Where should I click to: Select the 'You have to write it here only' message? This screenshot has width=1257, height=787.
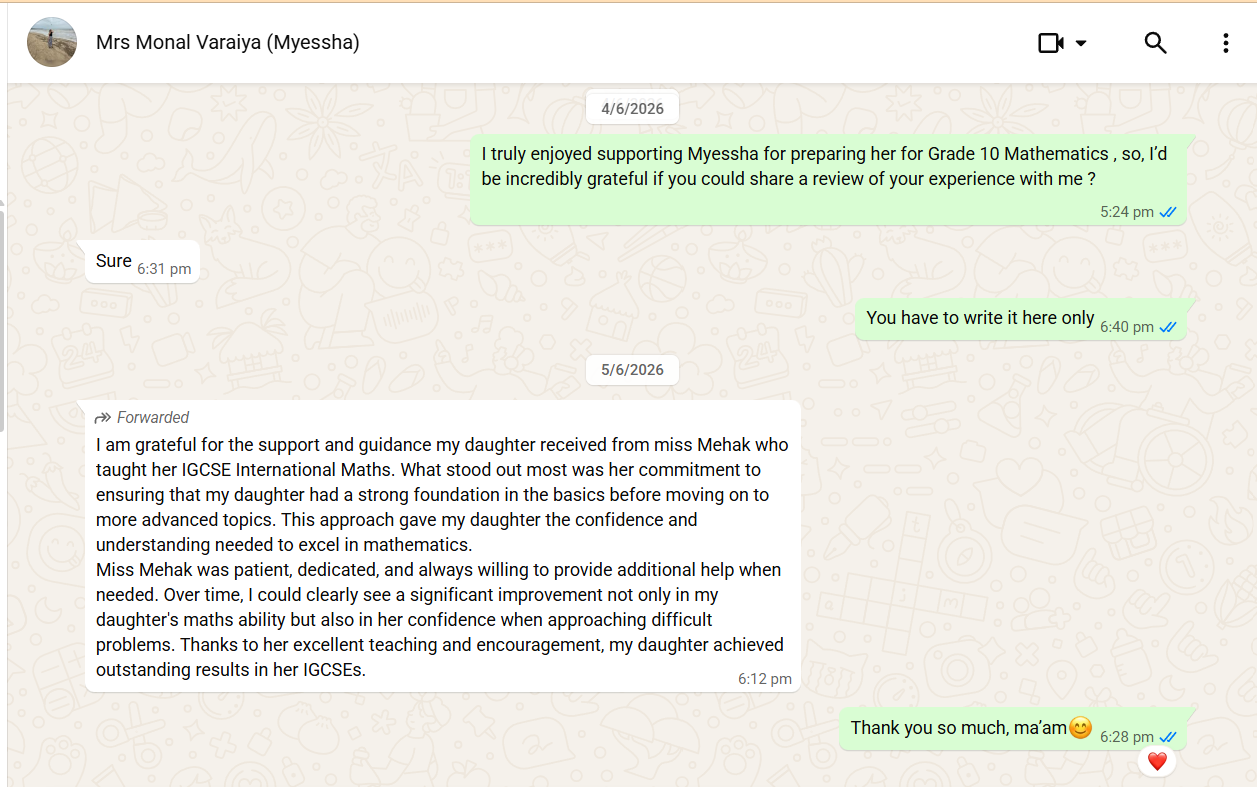point(1020,319)
